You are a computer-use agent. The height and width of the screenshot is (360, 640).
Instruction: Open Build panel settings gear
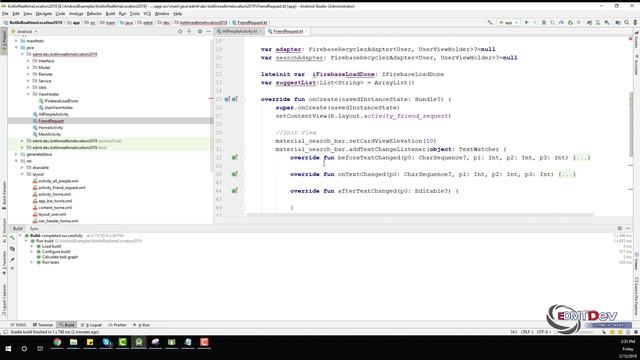coord(620,228)
